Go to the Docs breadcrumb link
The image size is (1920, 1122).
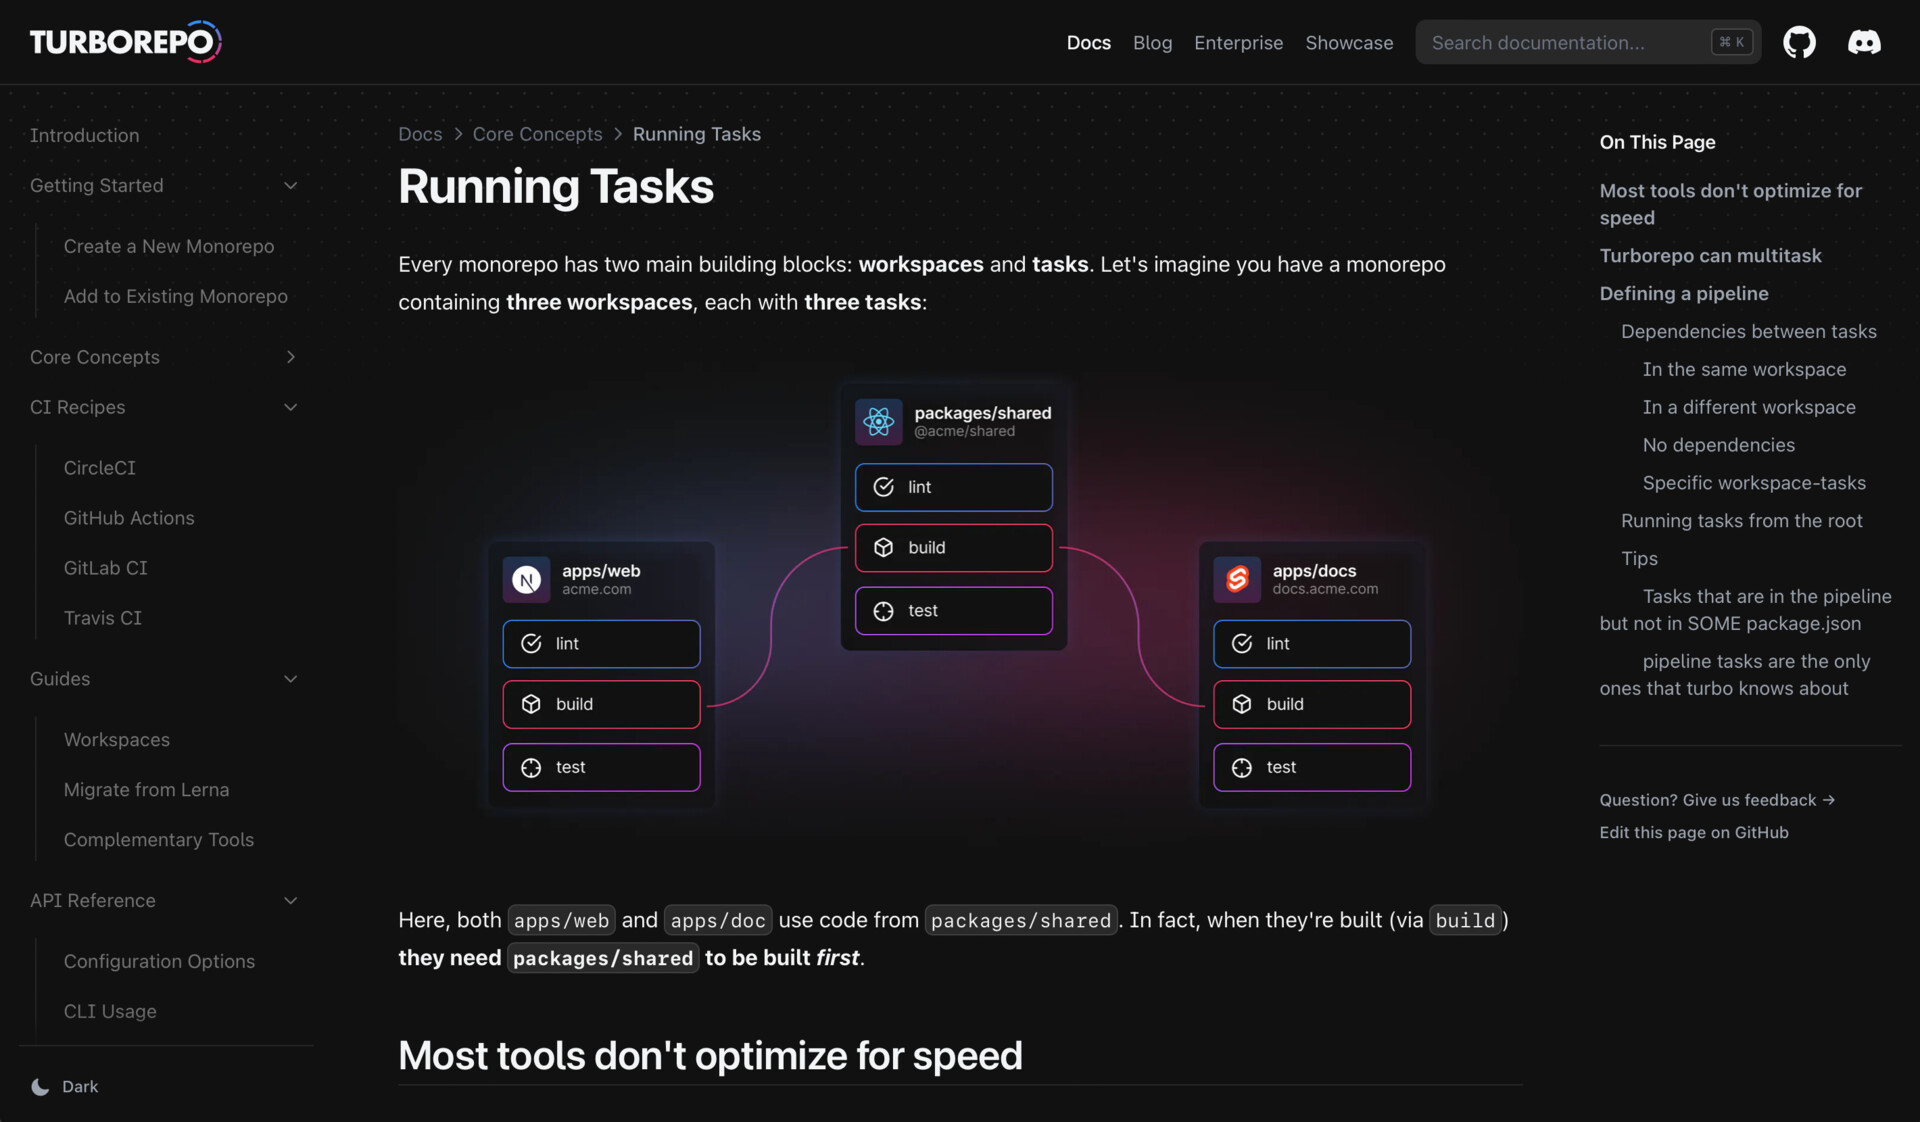[x=420, y=134]
